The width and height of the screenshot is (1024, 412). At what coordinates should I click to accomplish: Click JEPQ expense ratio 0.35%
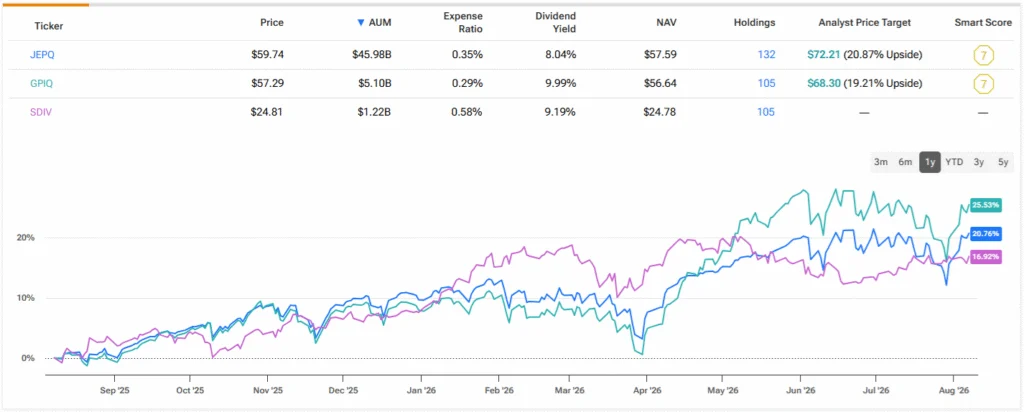(468, 55)
